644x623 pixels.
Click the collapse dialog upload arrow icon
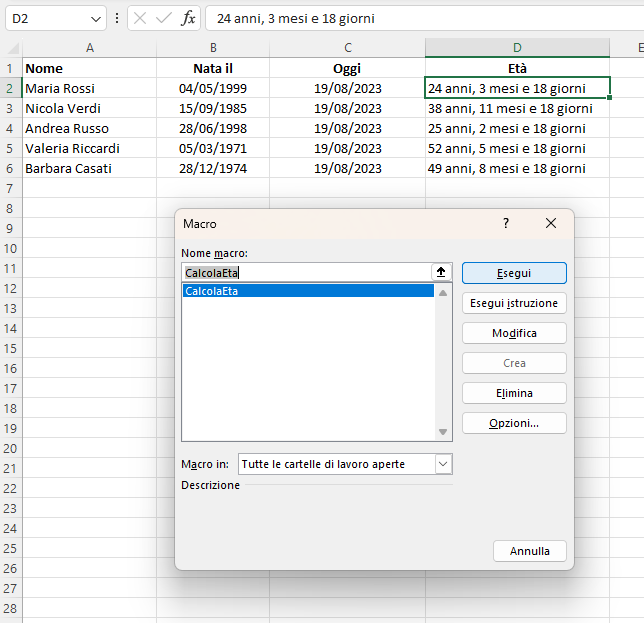(x=441, y=272)
